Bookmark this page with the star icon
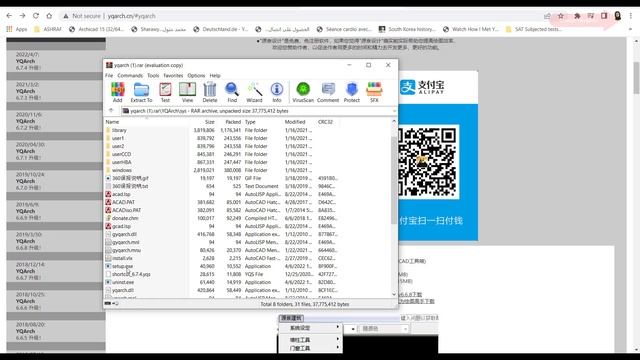The height and width of the screenshot is (360, 640). [x=561, y=16]
